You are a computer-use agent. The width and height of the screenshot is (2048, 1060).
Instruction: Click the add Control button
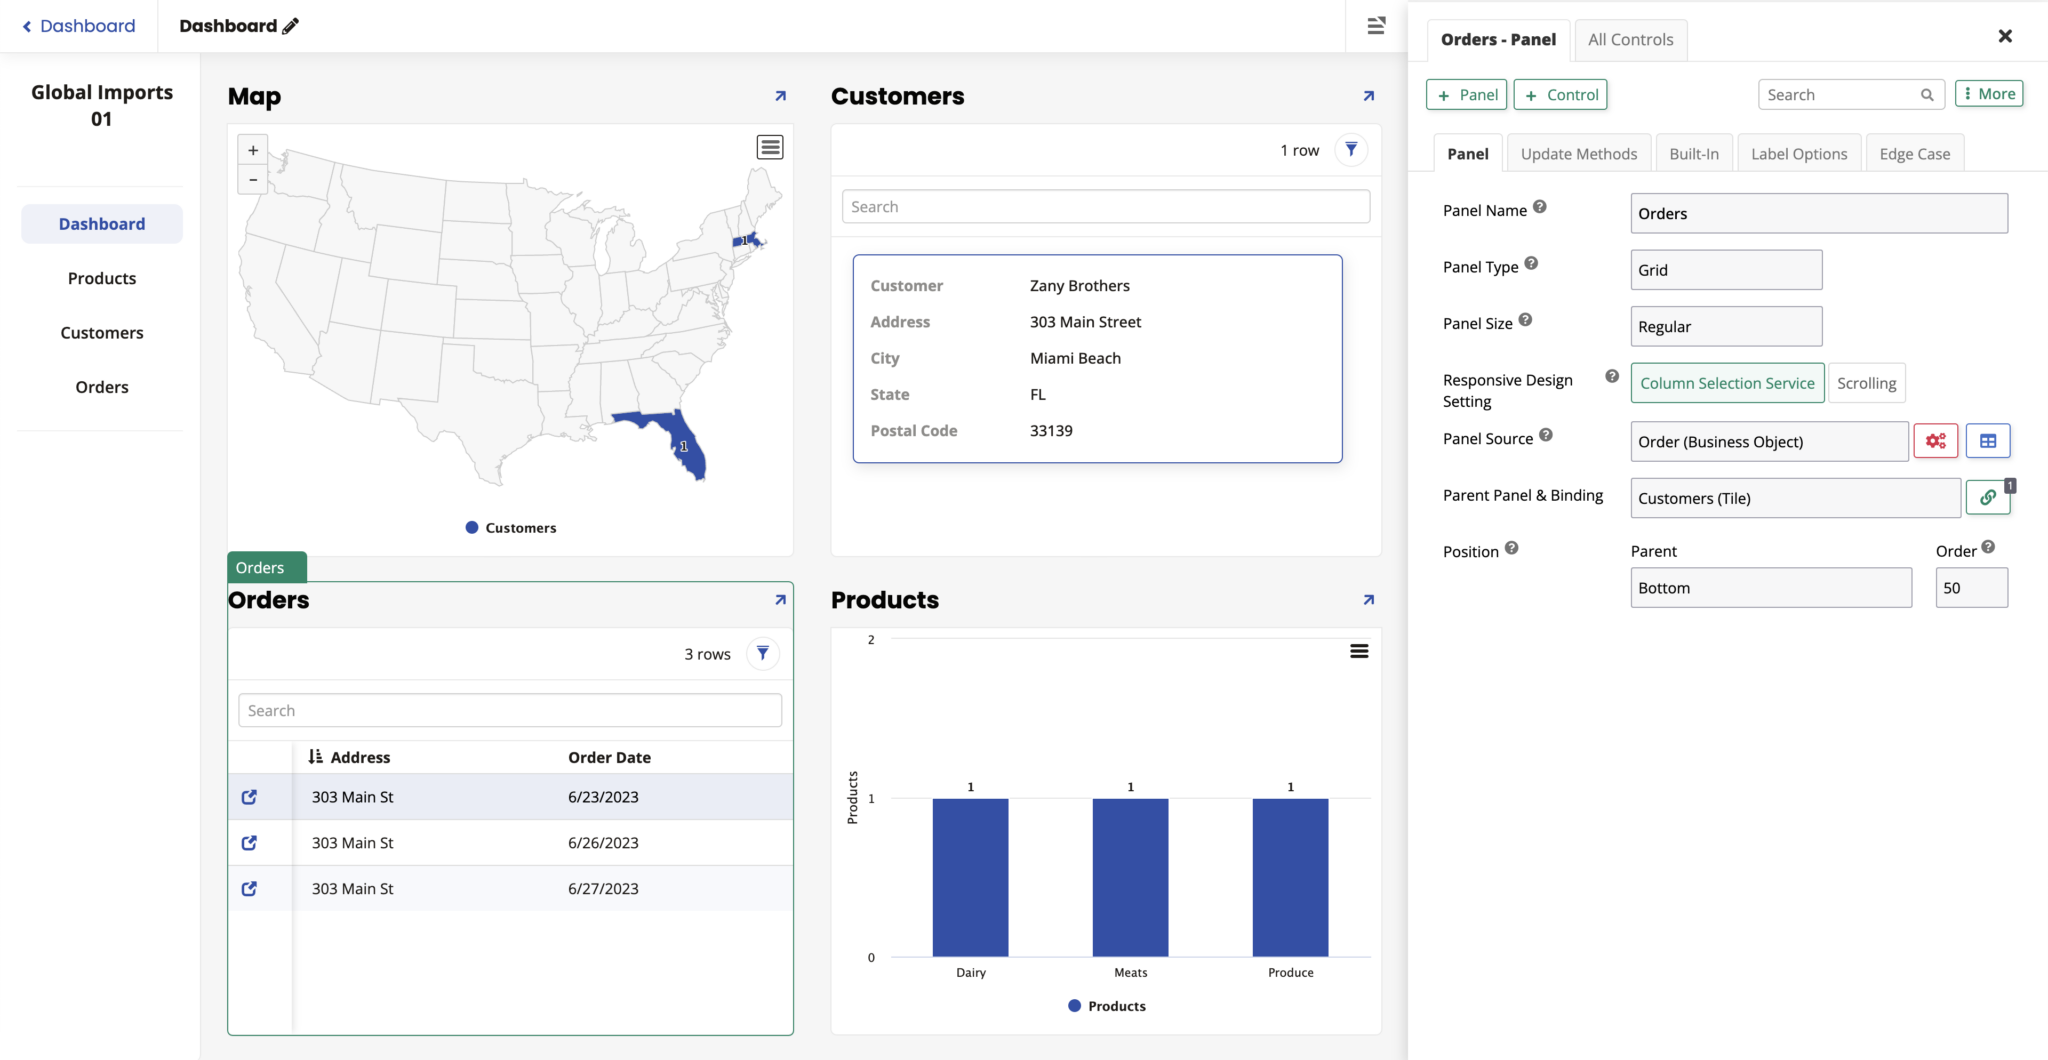[1560, 95]
